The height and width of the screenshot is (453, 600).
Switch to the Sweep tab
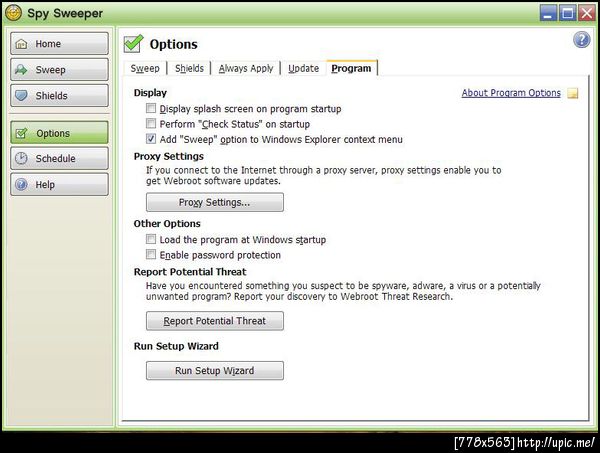tap(145, 68)
